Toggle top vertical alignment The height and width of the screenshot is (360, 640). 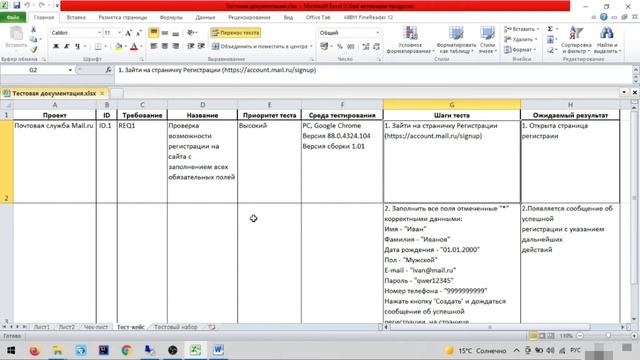click(154, 33)
